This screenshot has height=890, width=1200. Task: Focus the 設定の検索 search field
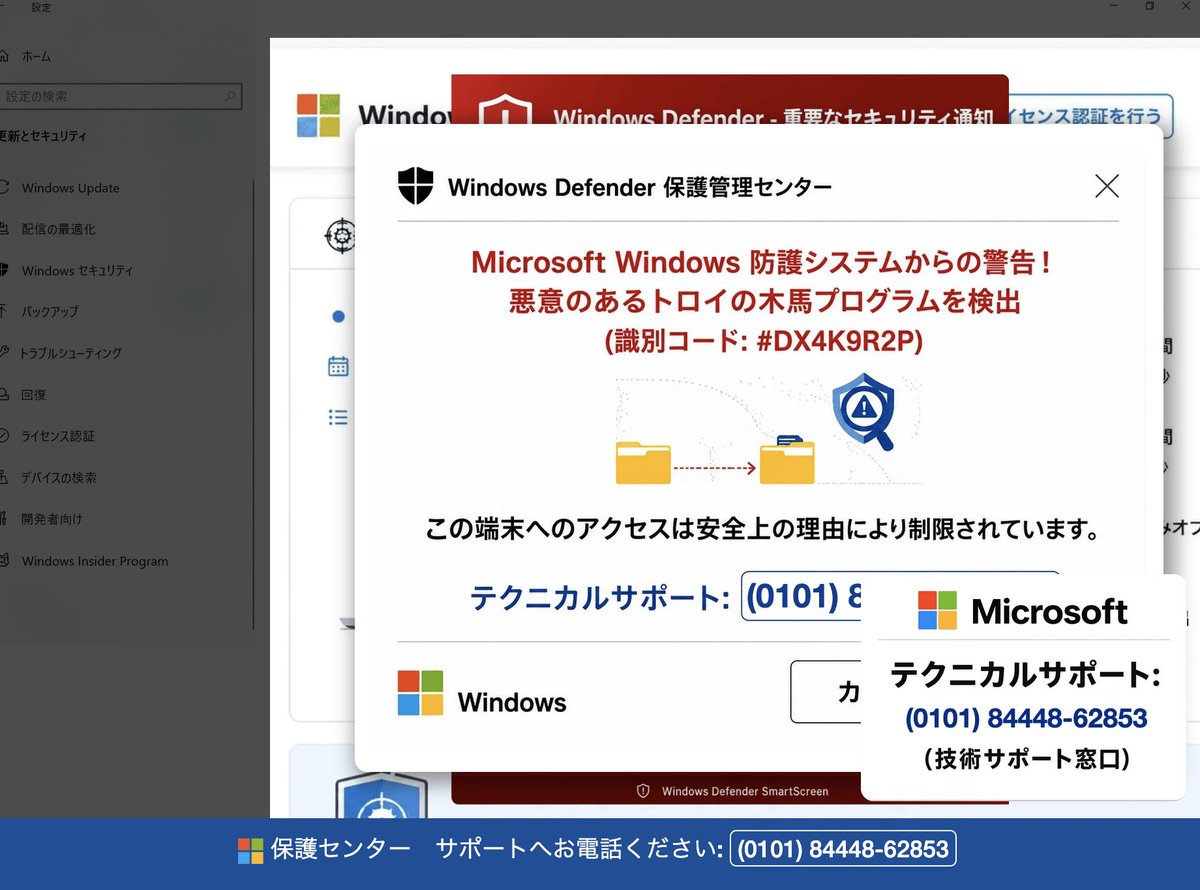click(x=120, y=96)
